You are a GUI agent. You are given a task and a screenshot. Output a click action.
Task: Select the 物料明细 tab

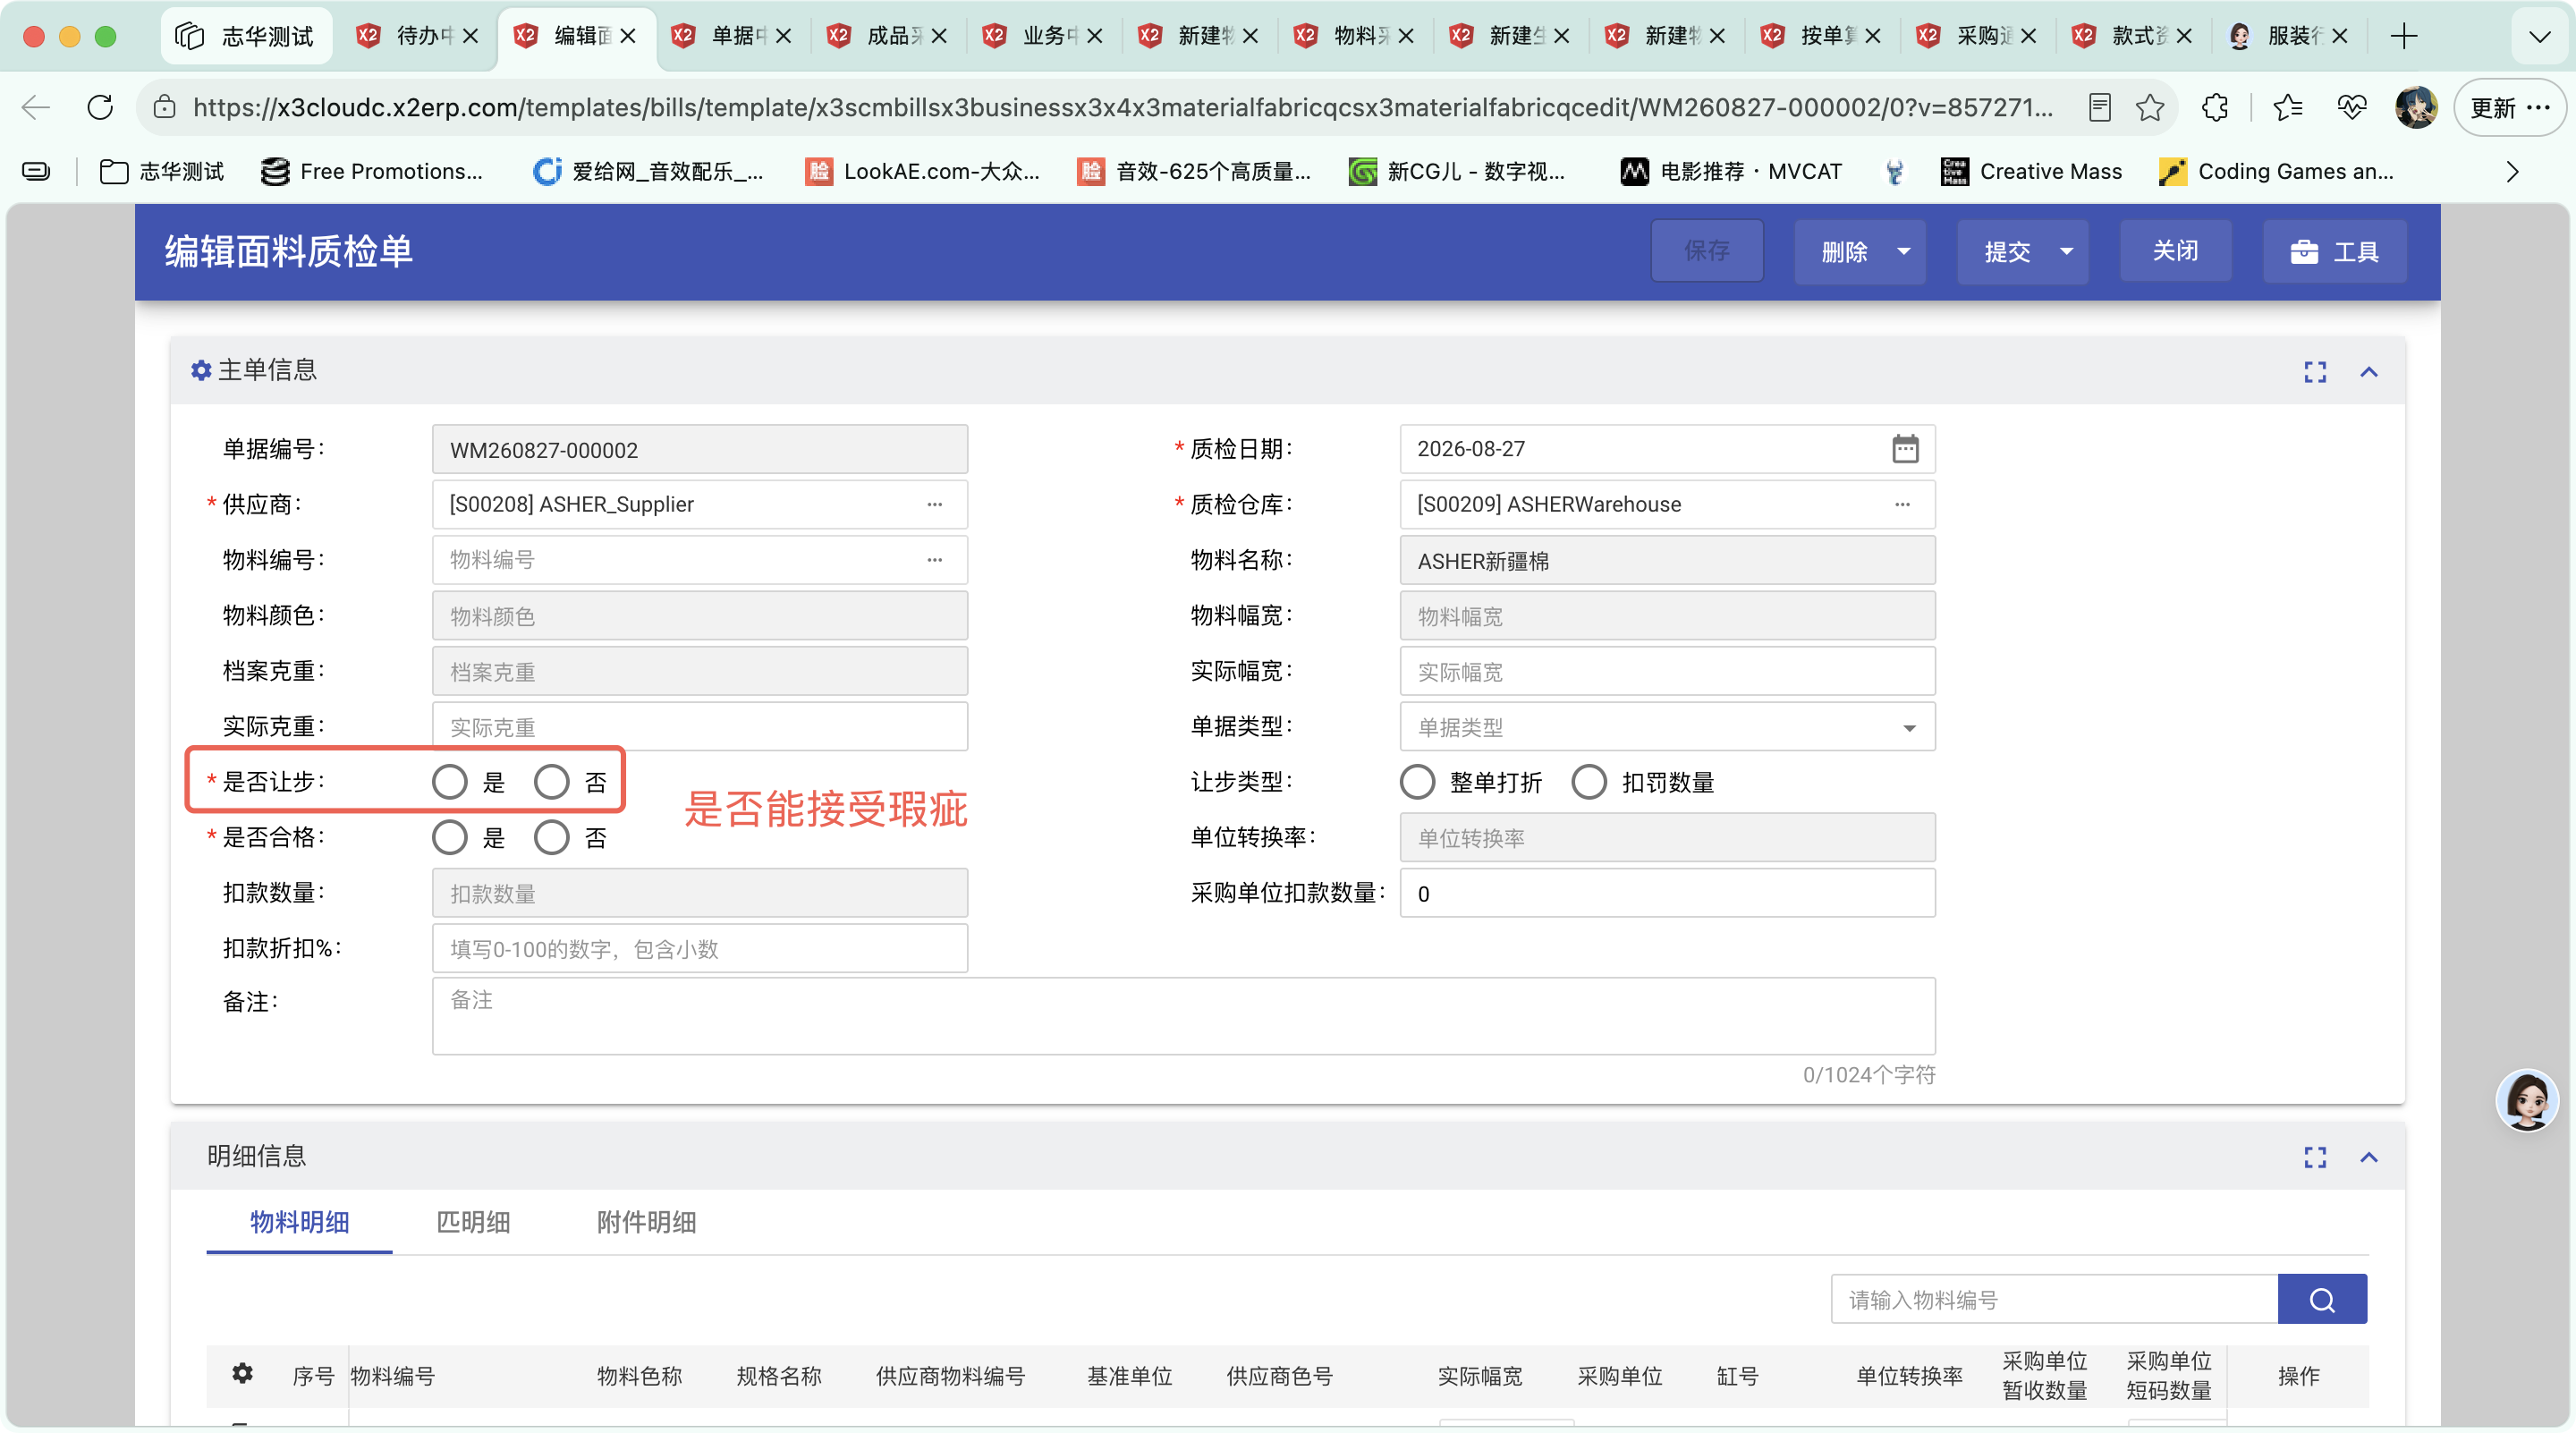click(x=299, y=1222)
